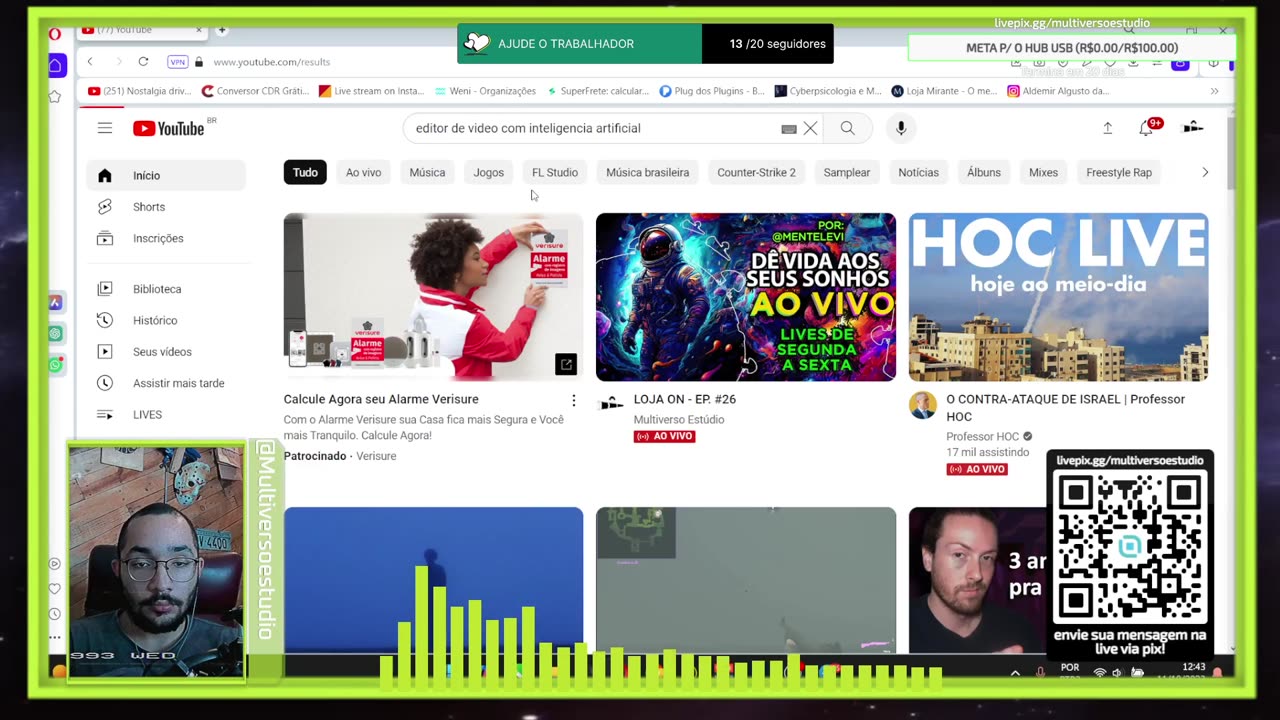Open Nostalgia driv... bookmark
The image size is (1280, 720).
[140, 91]
